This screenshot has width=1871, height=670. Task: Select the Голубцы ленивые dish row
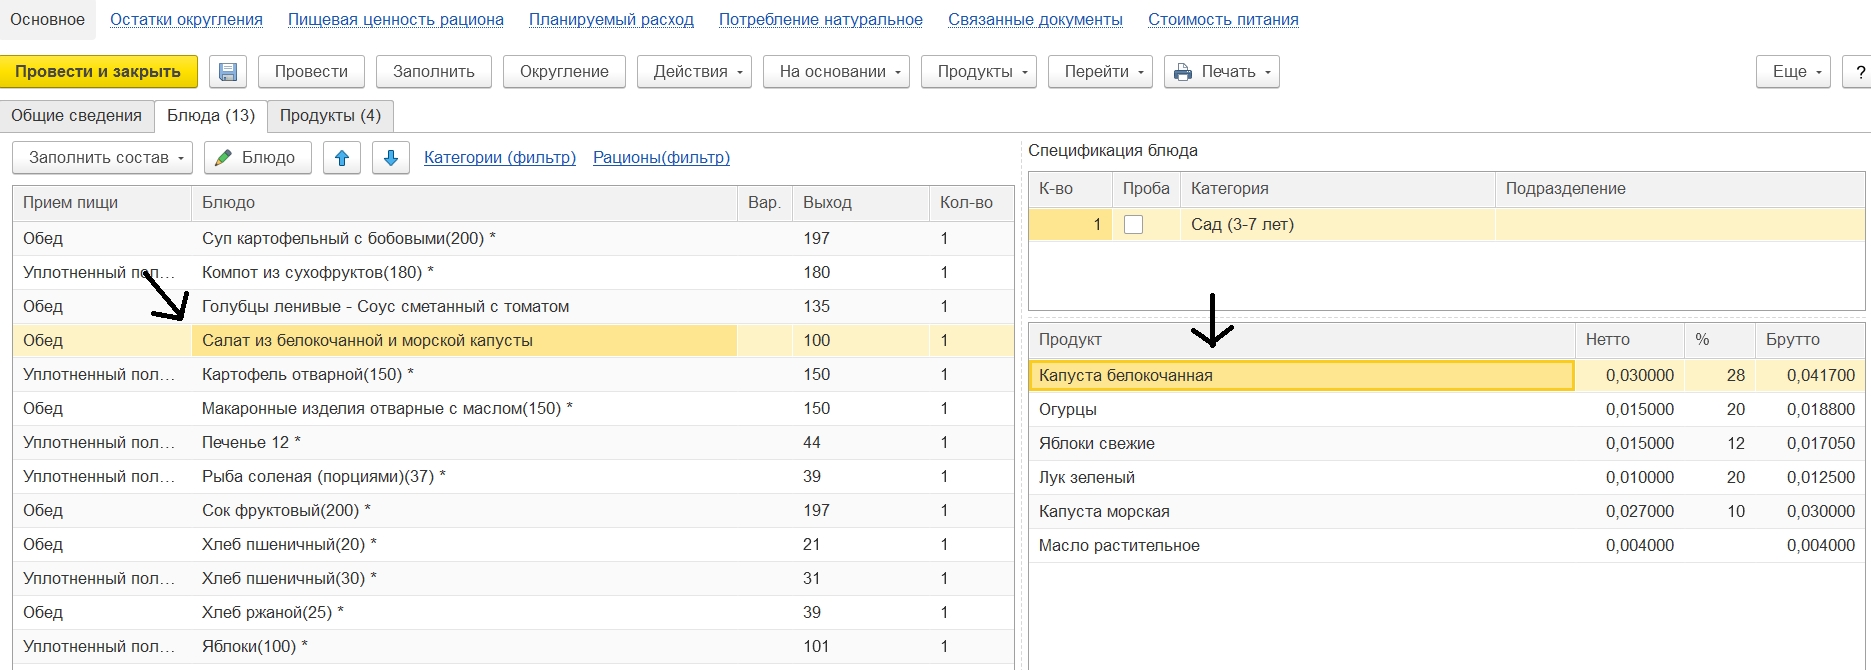coord(385,307)
